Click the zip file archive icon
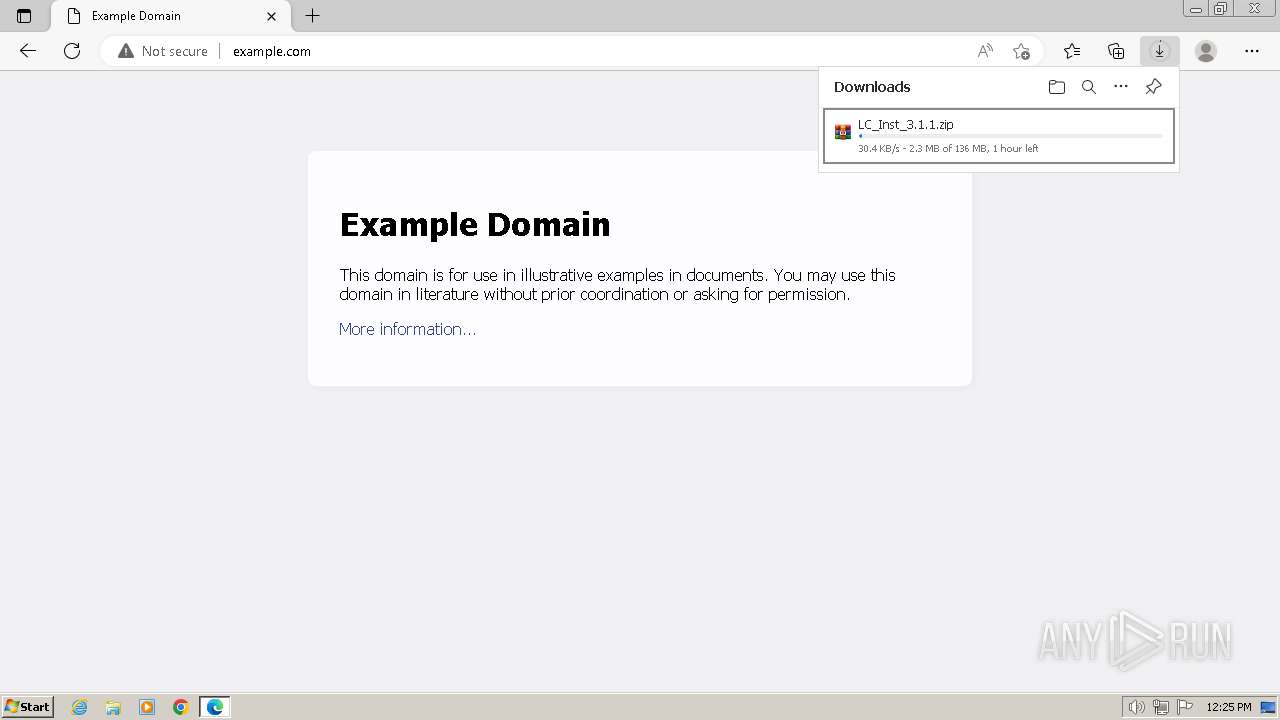 coord(843,132)
